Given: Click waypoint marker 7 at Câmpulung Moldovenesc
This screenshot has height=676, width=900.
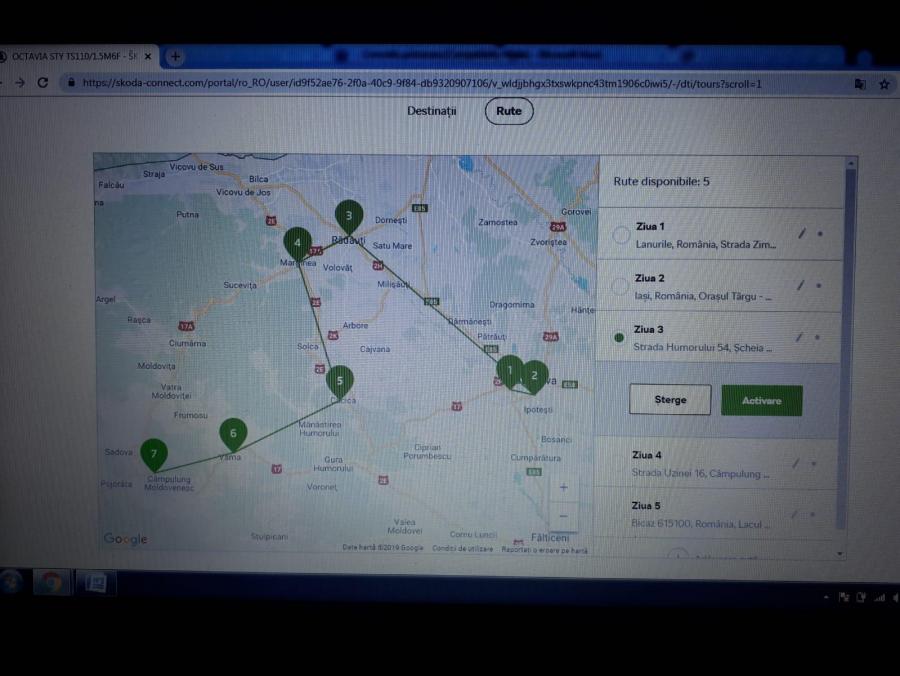Looking at the screenshot, I should [x=153, y=454].
